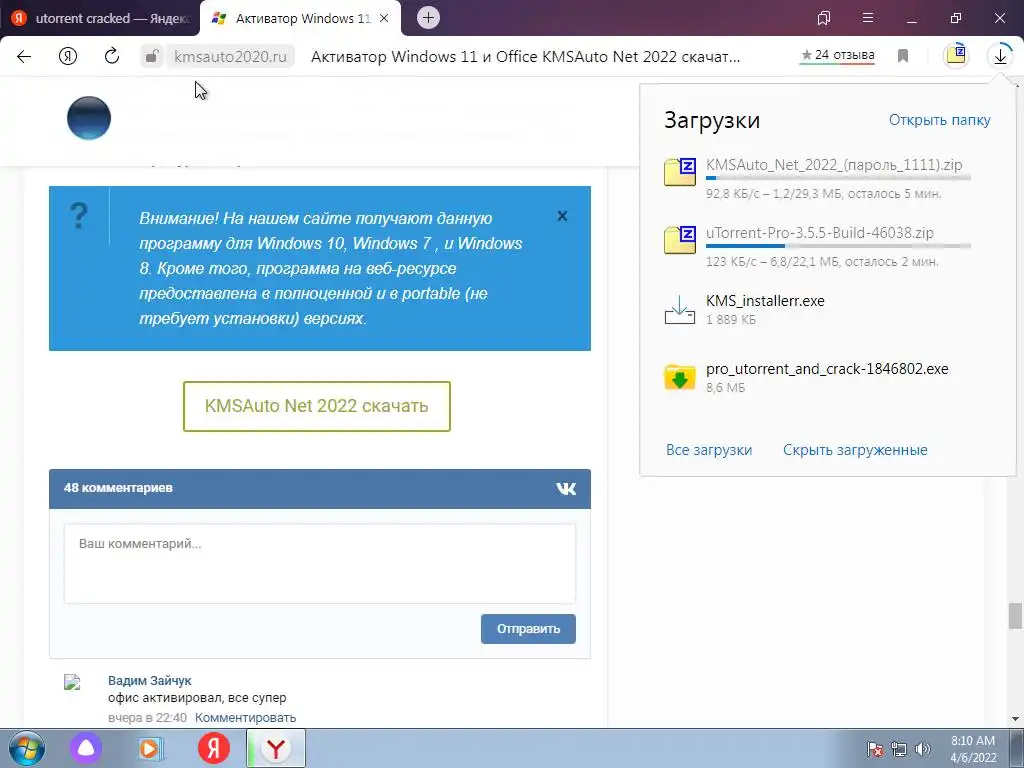
Task: Open Вадим Зайчук profile link
Action: pyautogui.click(x=150, y=680)
